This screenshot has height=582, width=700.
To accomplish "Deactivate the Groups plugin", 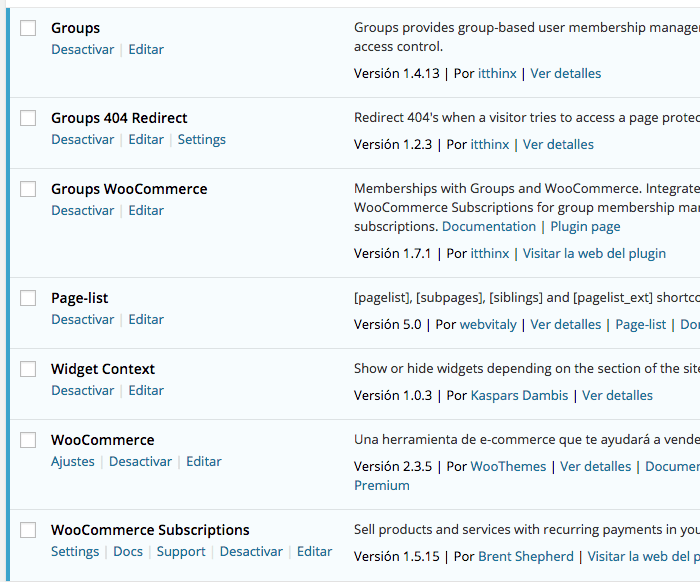I will point(83,50).
